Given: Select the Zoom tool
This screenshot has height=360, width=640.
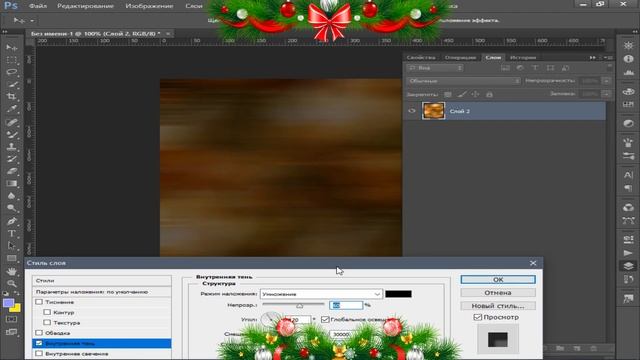Looking at the screenshot, I should (11, 283).
